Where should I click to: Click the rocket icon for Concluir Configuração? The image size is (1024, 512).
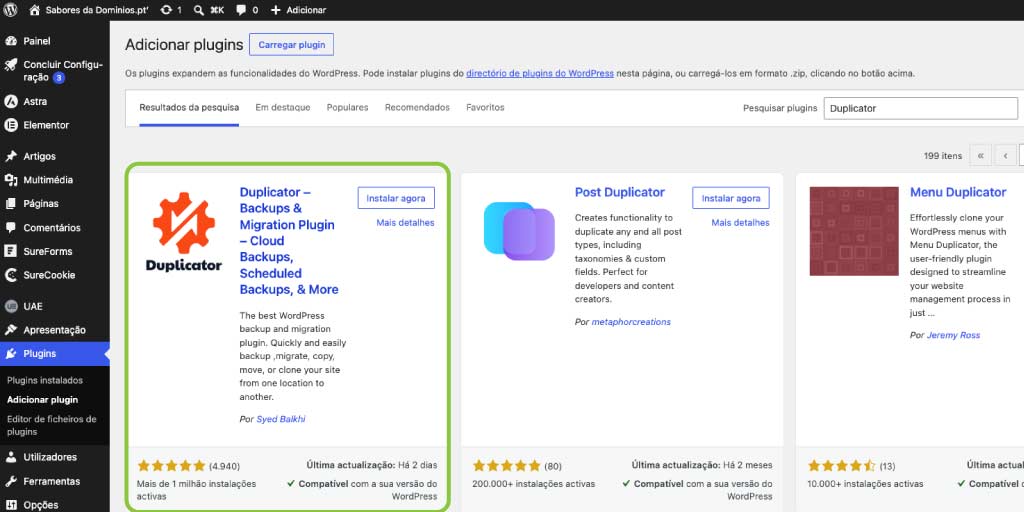10,65
